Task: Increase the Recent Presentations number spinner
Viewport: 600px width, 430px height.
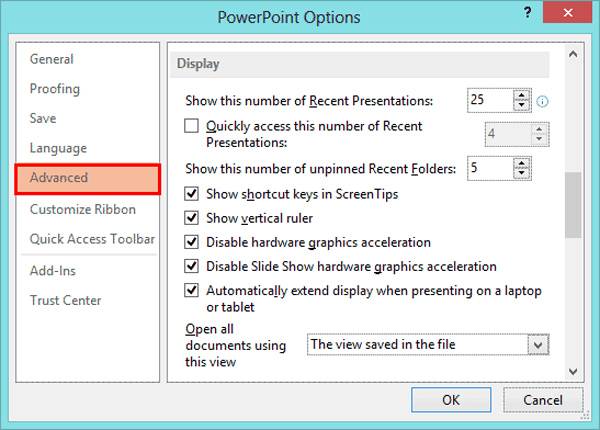Action: pyautogui.click(x=521, y=95)
